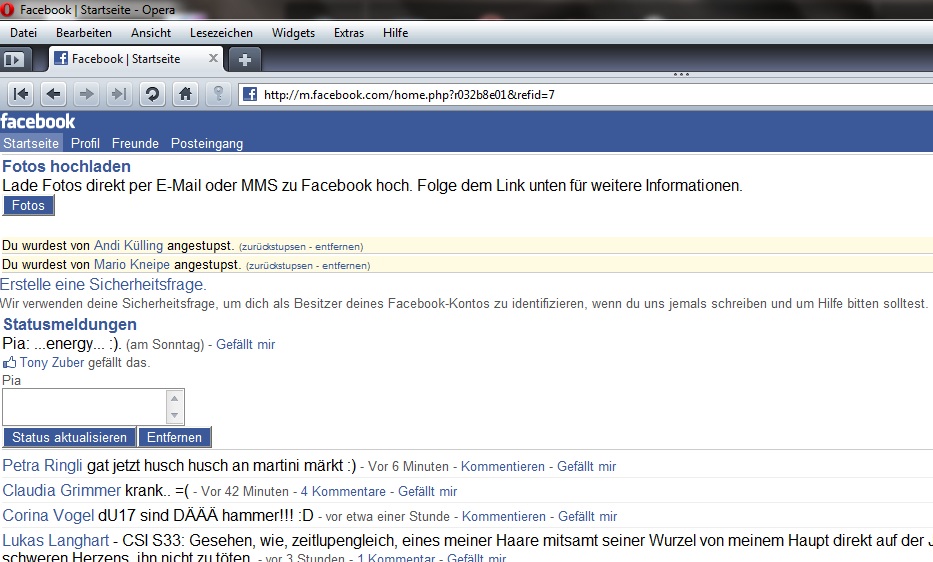Open the Widgets menu
This screenshot has height=562, width=933.
[x=293, y=33]
